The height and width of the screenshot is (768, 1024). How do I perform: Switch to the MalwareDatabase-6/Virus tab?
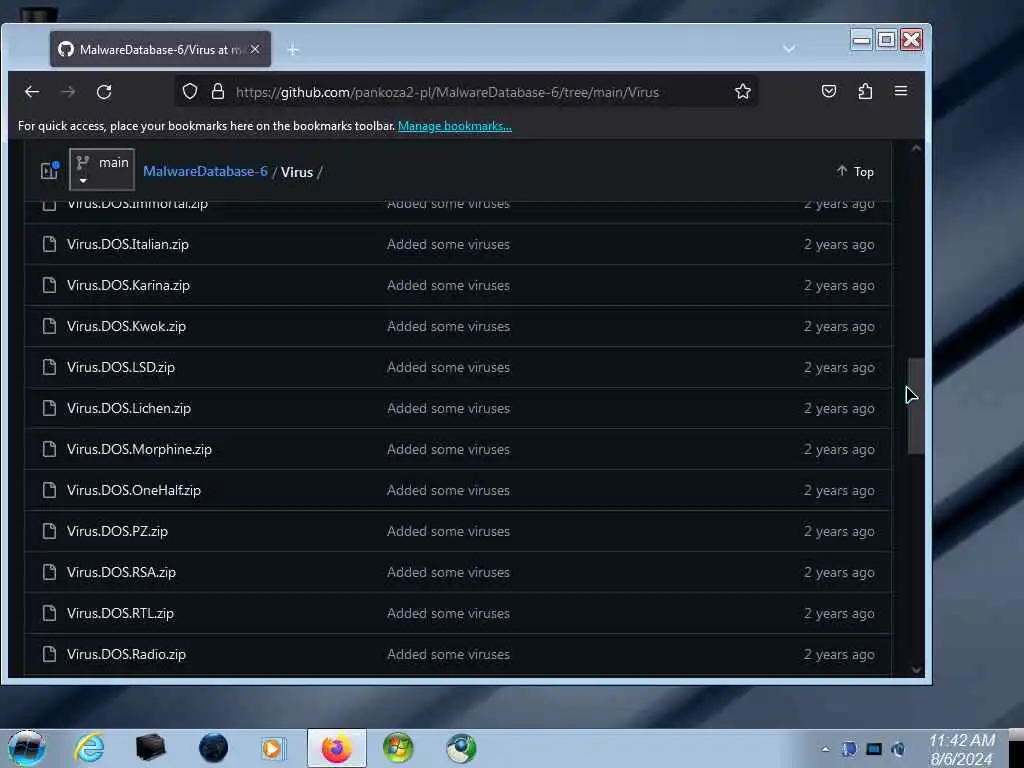tap(160, 49)
